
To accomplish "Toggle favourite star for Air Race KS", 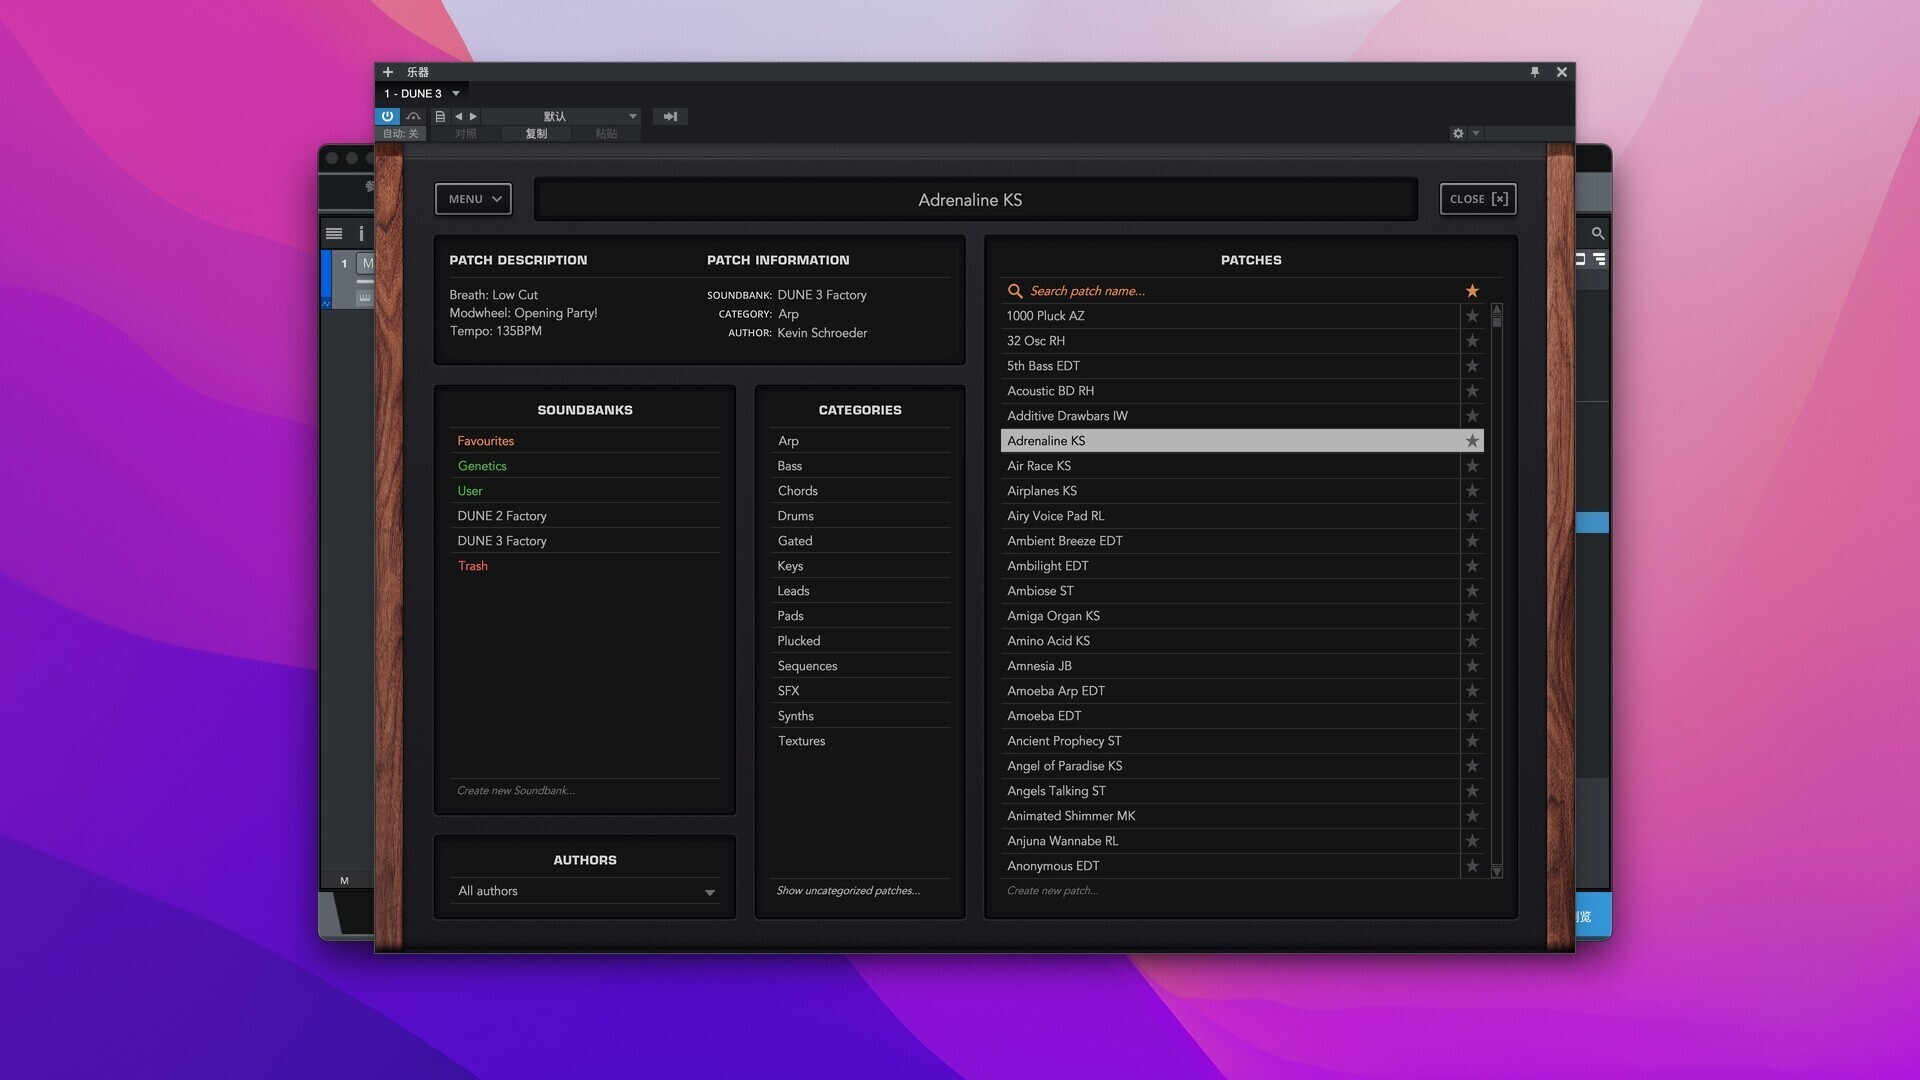I will pyautogui.click(x=1472, y=466).
